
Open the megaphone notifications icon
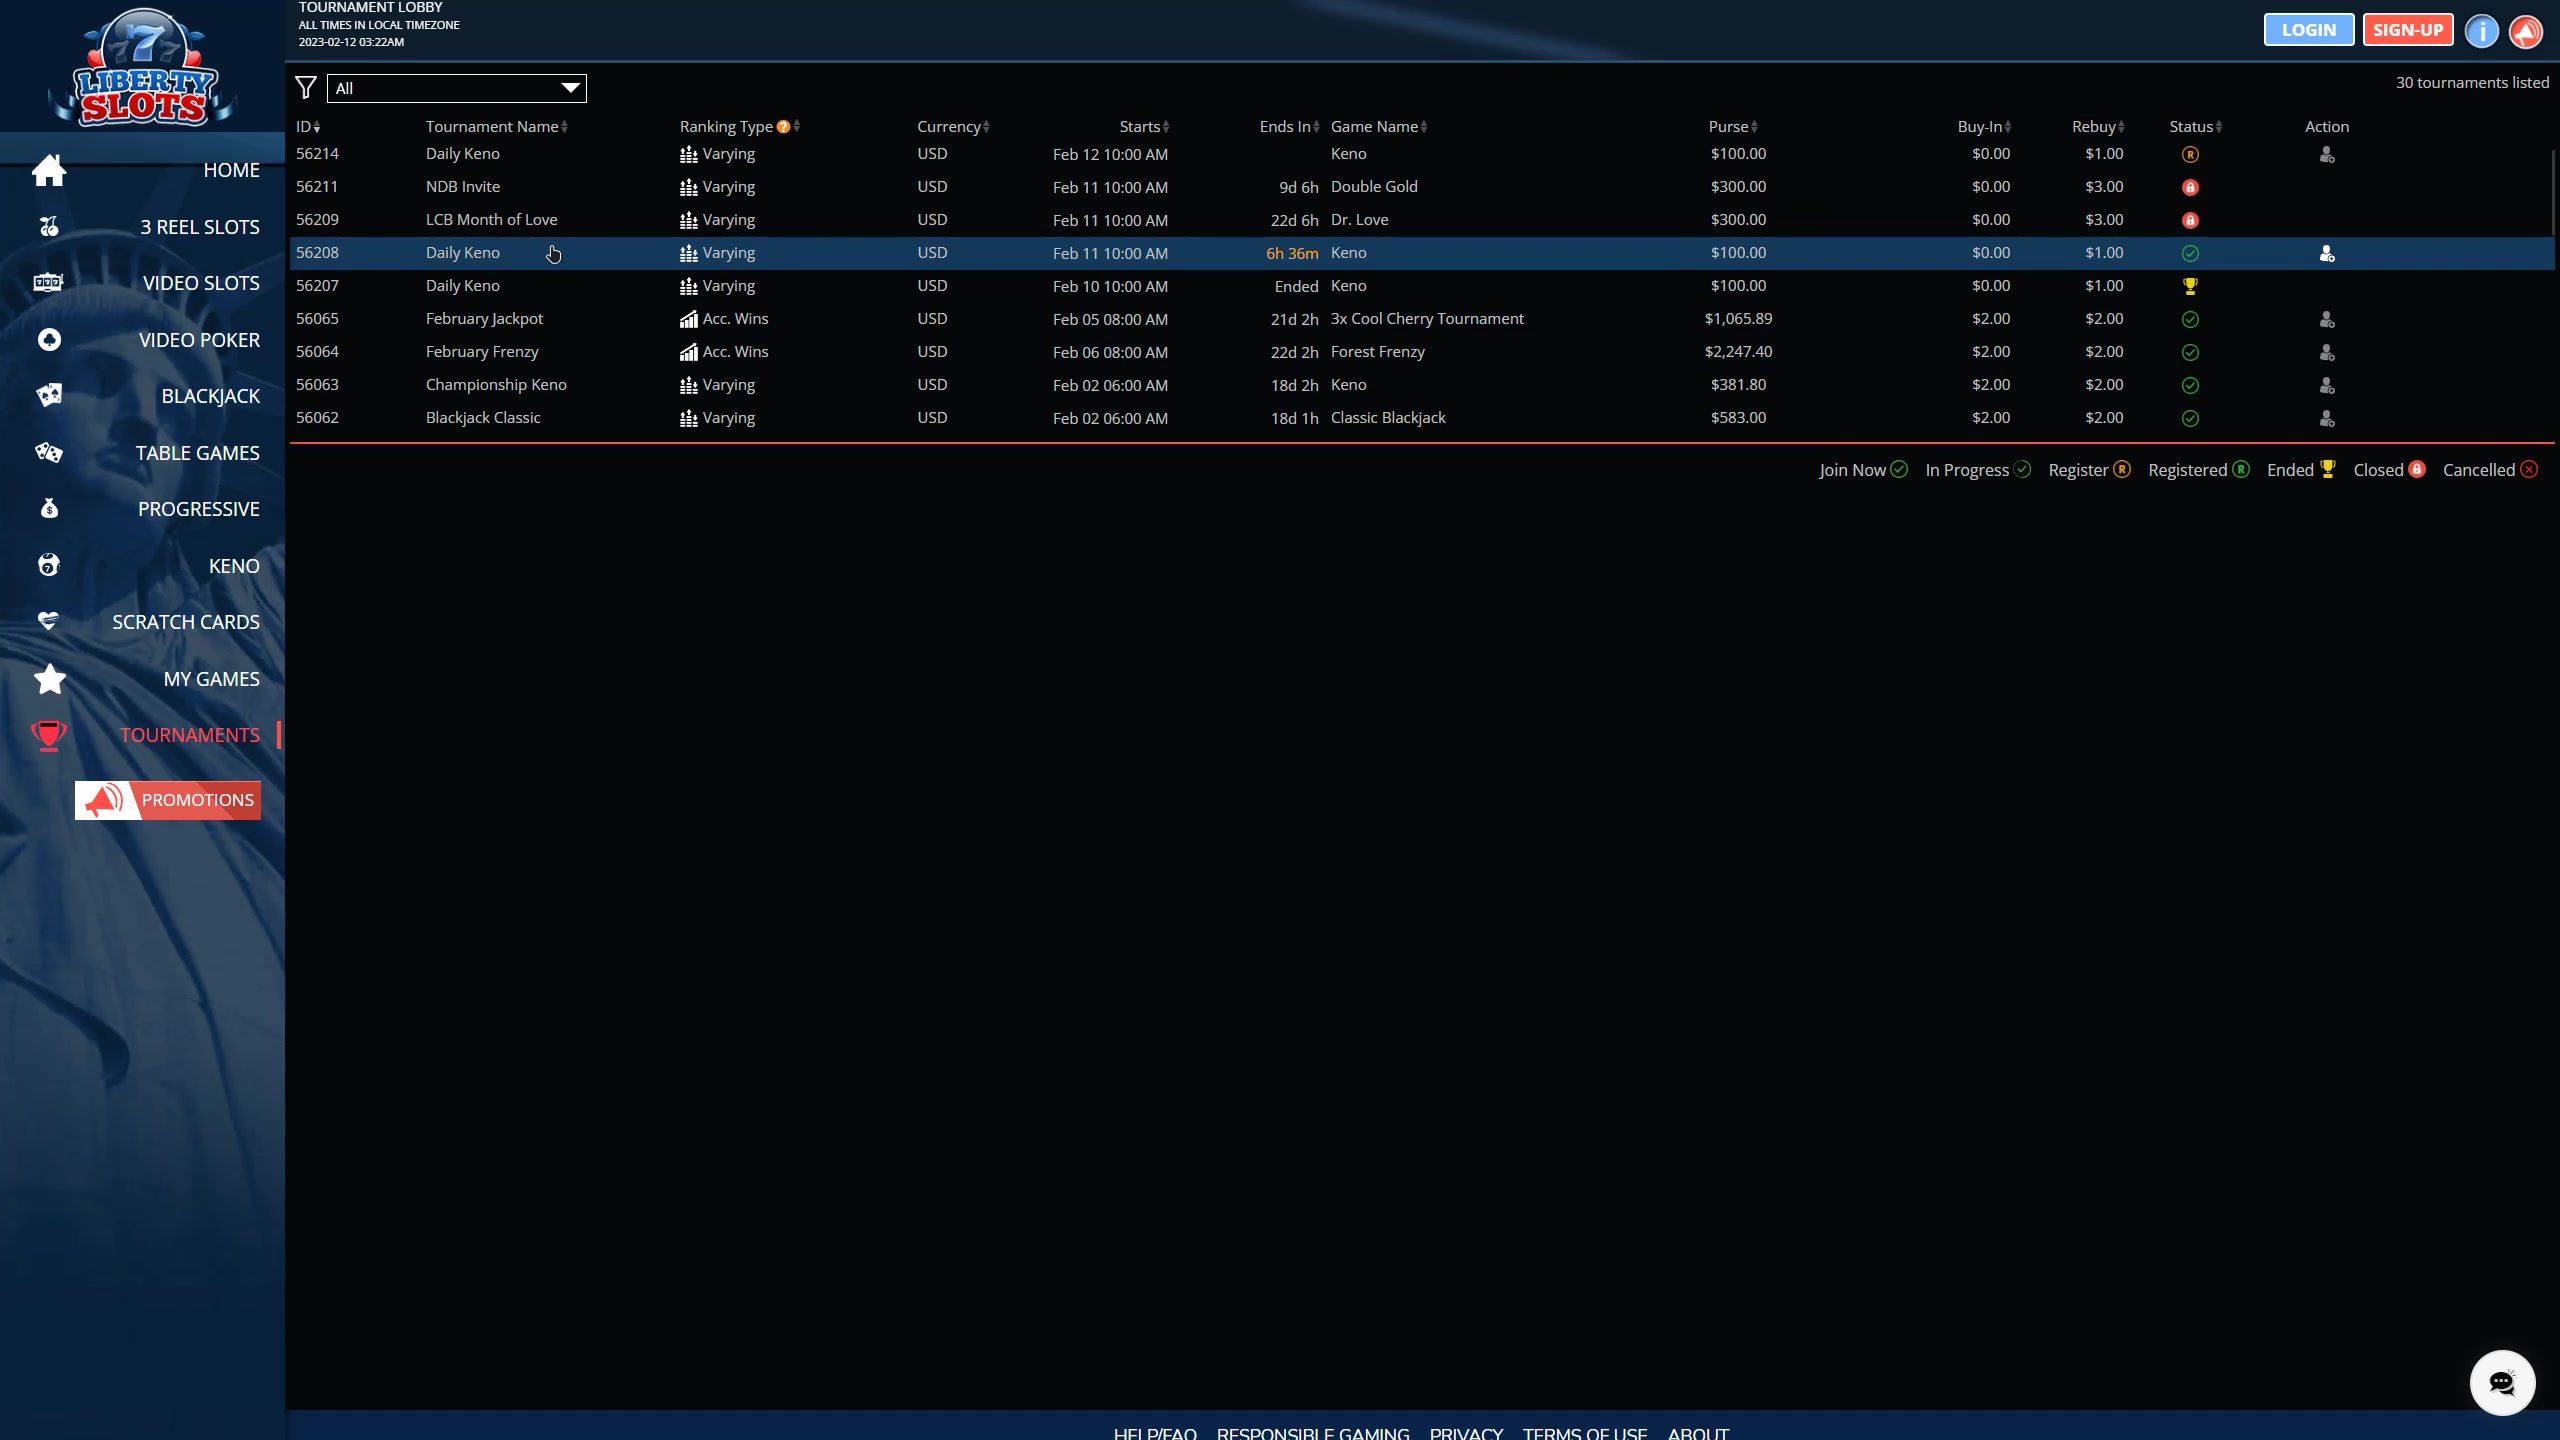coord(2526,31)
